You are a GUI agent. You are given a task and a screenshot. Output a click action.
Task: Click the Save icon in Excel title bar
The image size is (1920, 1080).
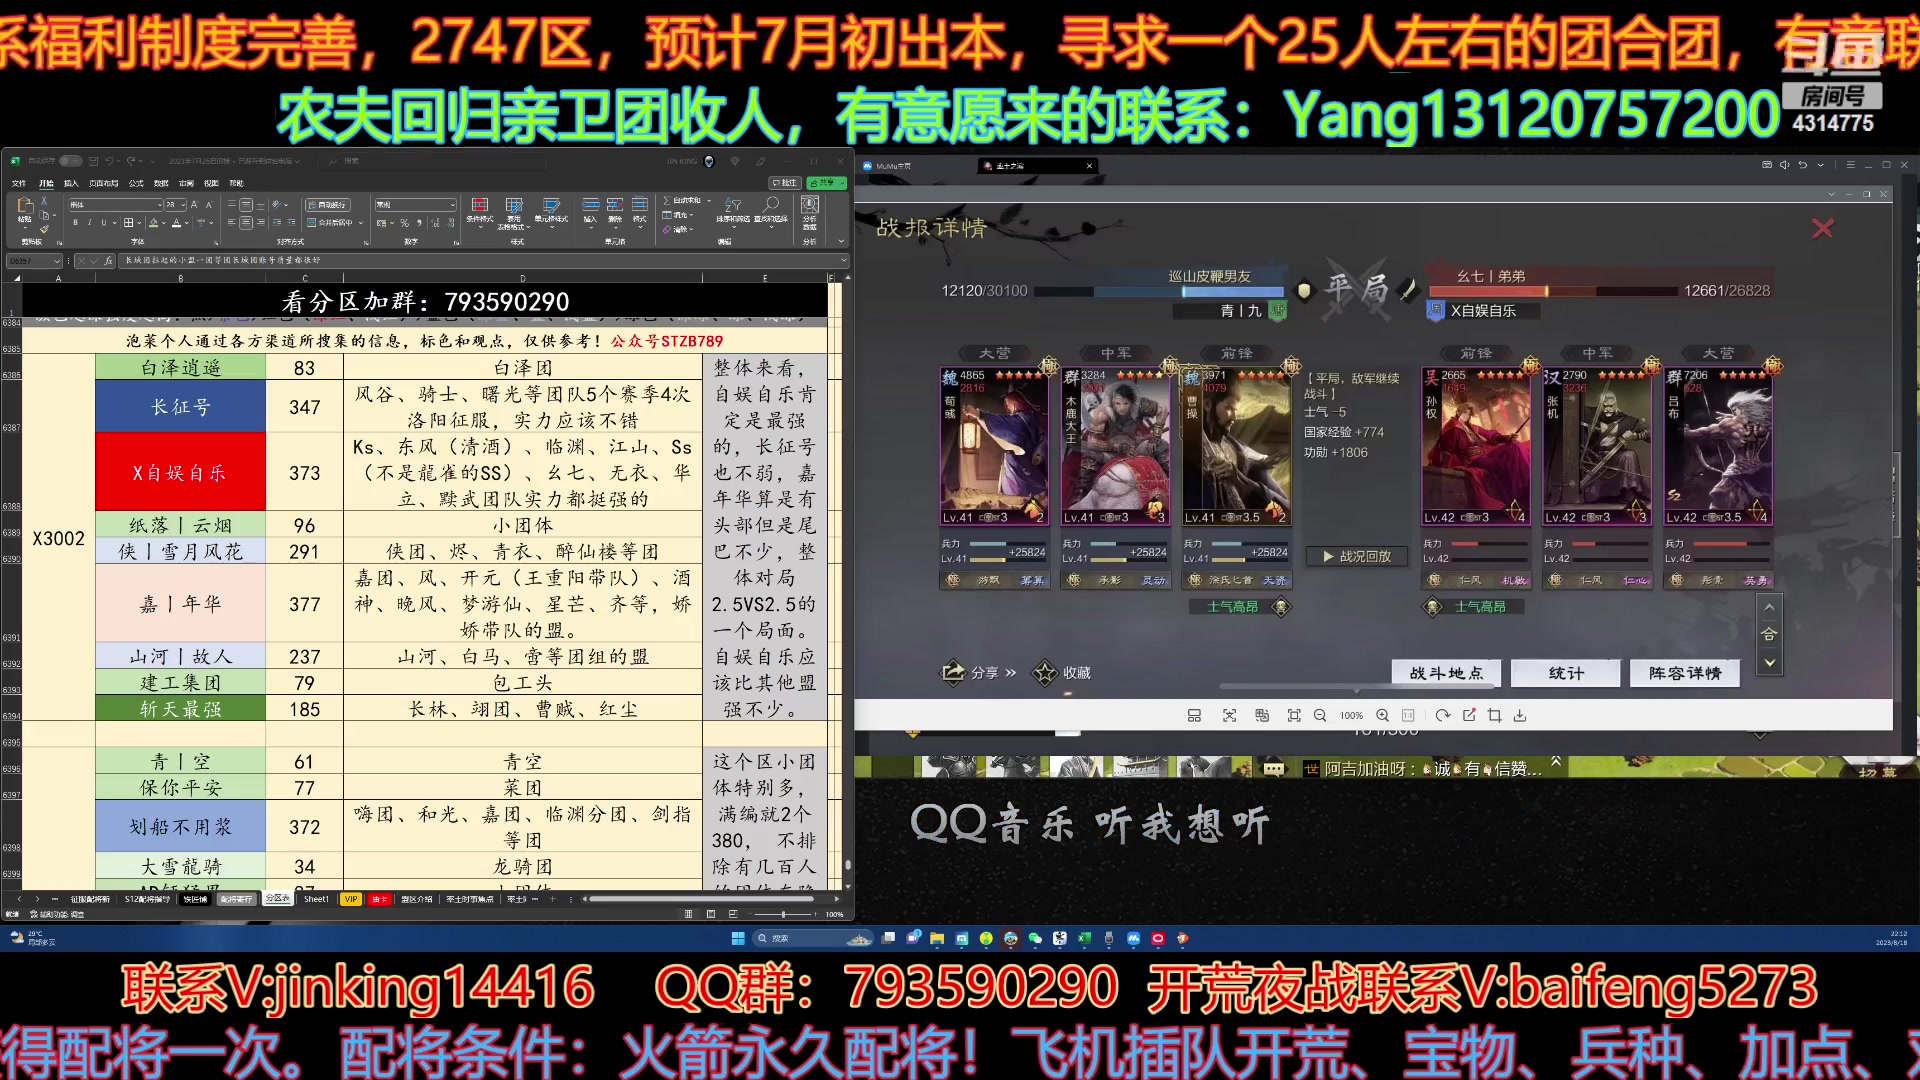(x=93, y=161)
